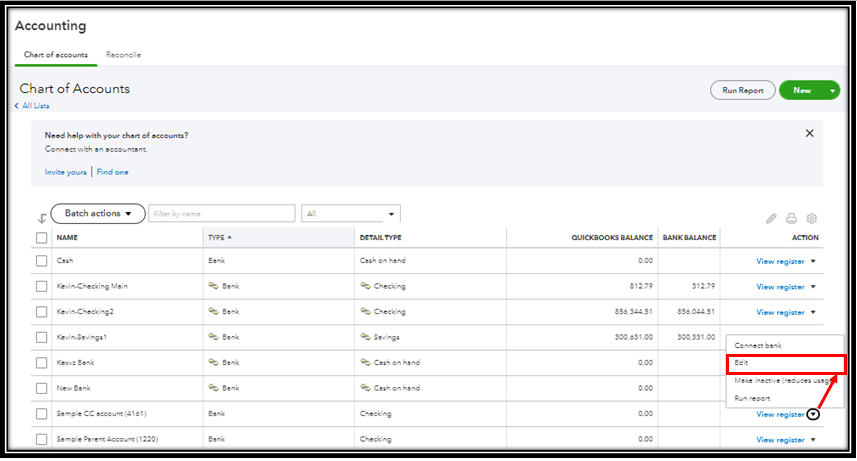The height and width of the screenshot is (461, 857).
Task: Click bank feed icon in Kevin-Savings1 type column
Action: (x=214, y=336)
